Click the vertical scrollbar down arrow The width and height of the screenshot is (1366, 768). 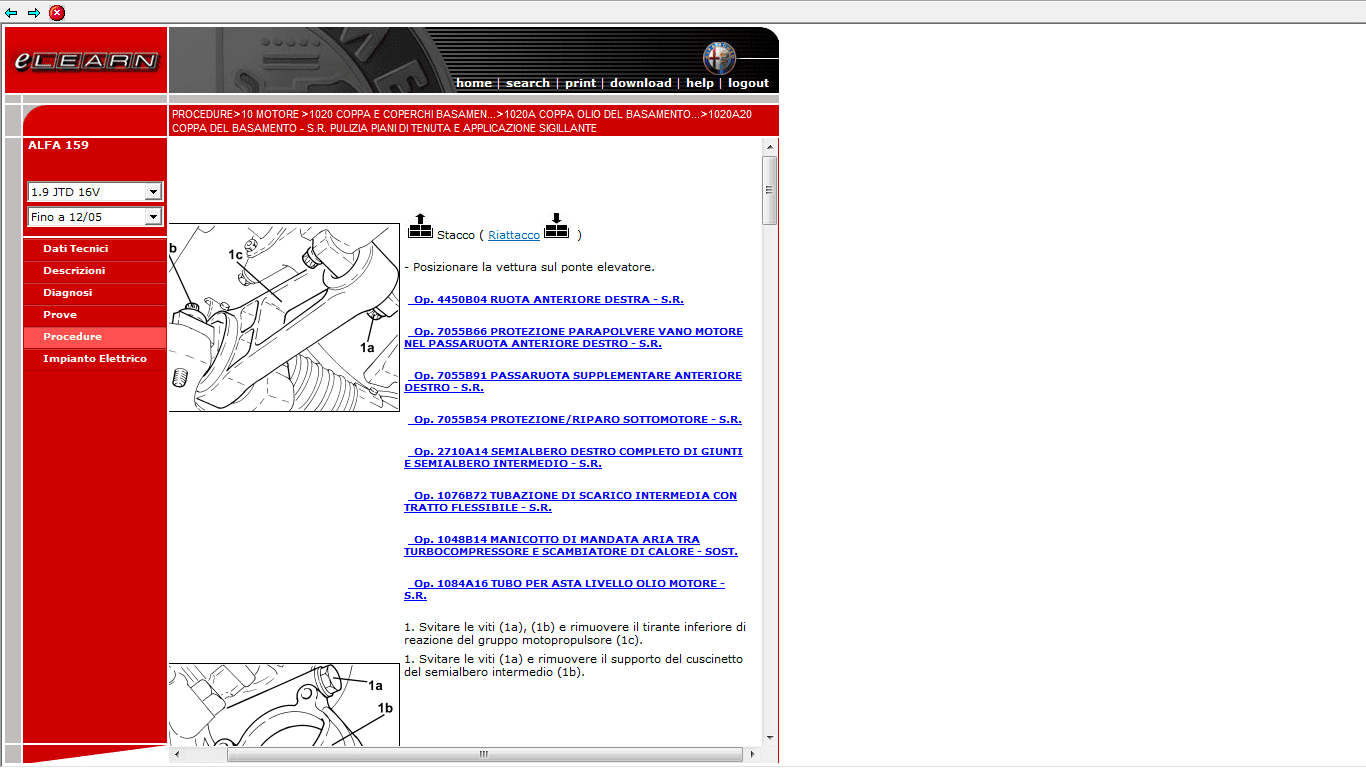click(x=770, y=738)
